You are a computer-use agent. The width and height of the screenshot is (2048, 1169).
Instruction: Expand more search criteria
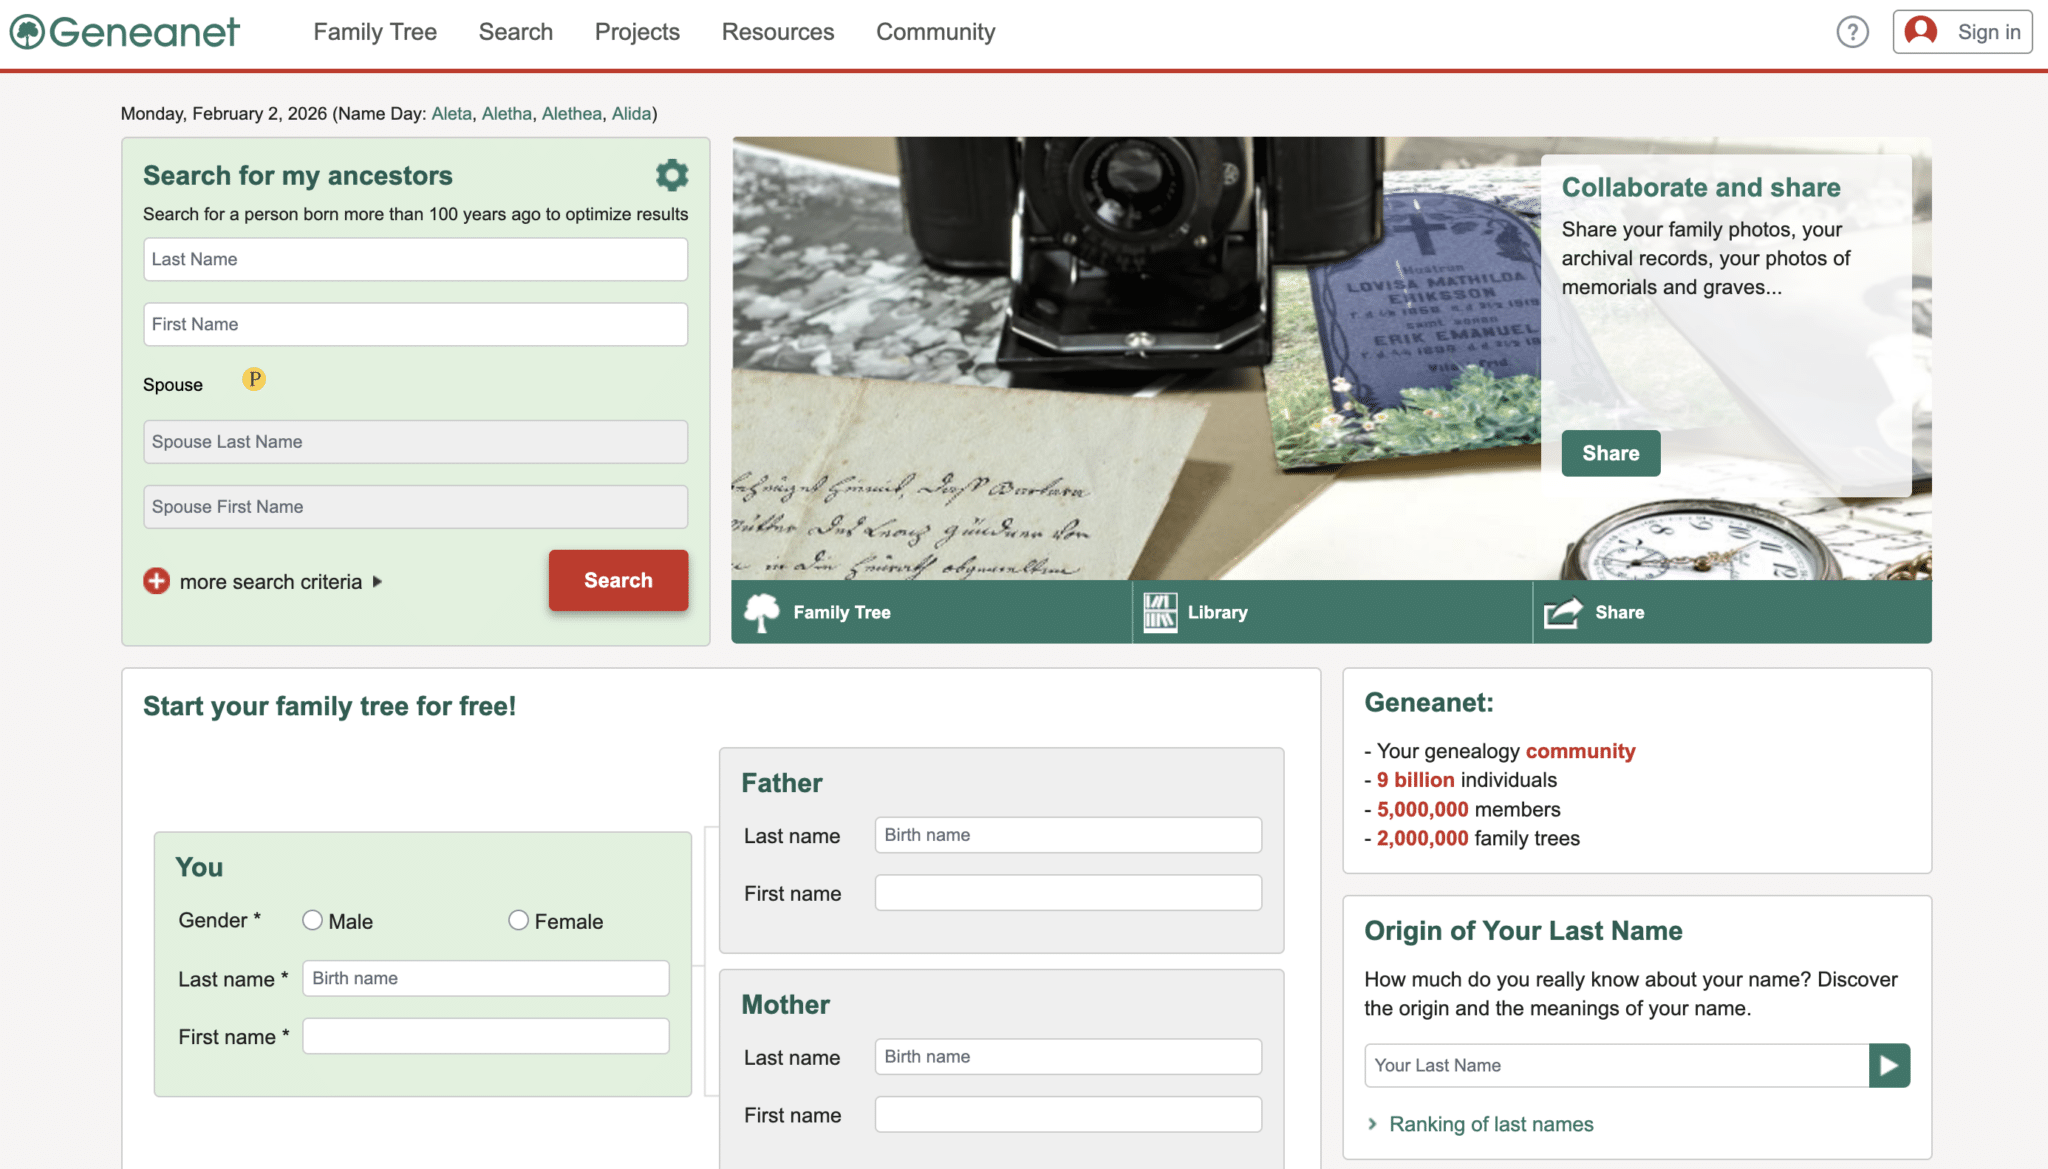271,582
